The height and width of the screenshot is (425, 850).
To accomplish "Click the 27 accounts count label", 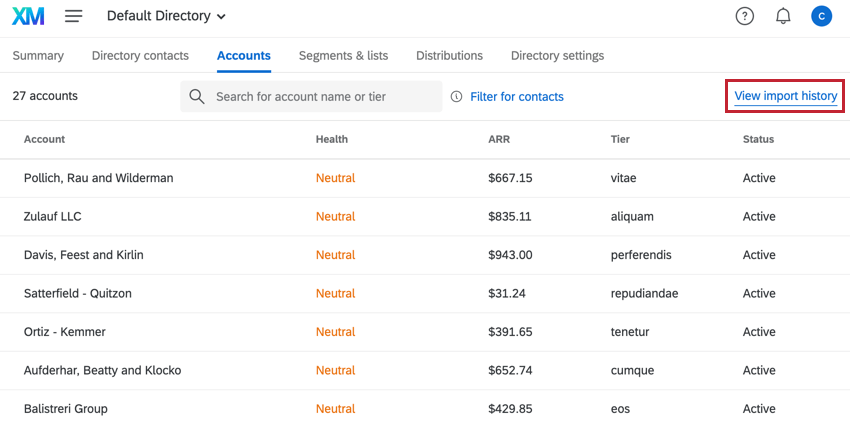I will pyautogui.click(x=45, y=96).
